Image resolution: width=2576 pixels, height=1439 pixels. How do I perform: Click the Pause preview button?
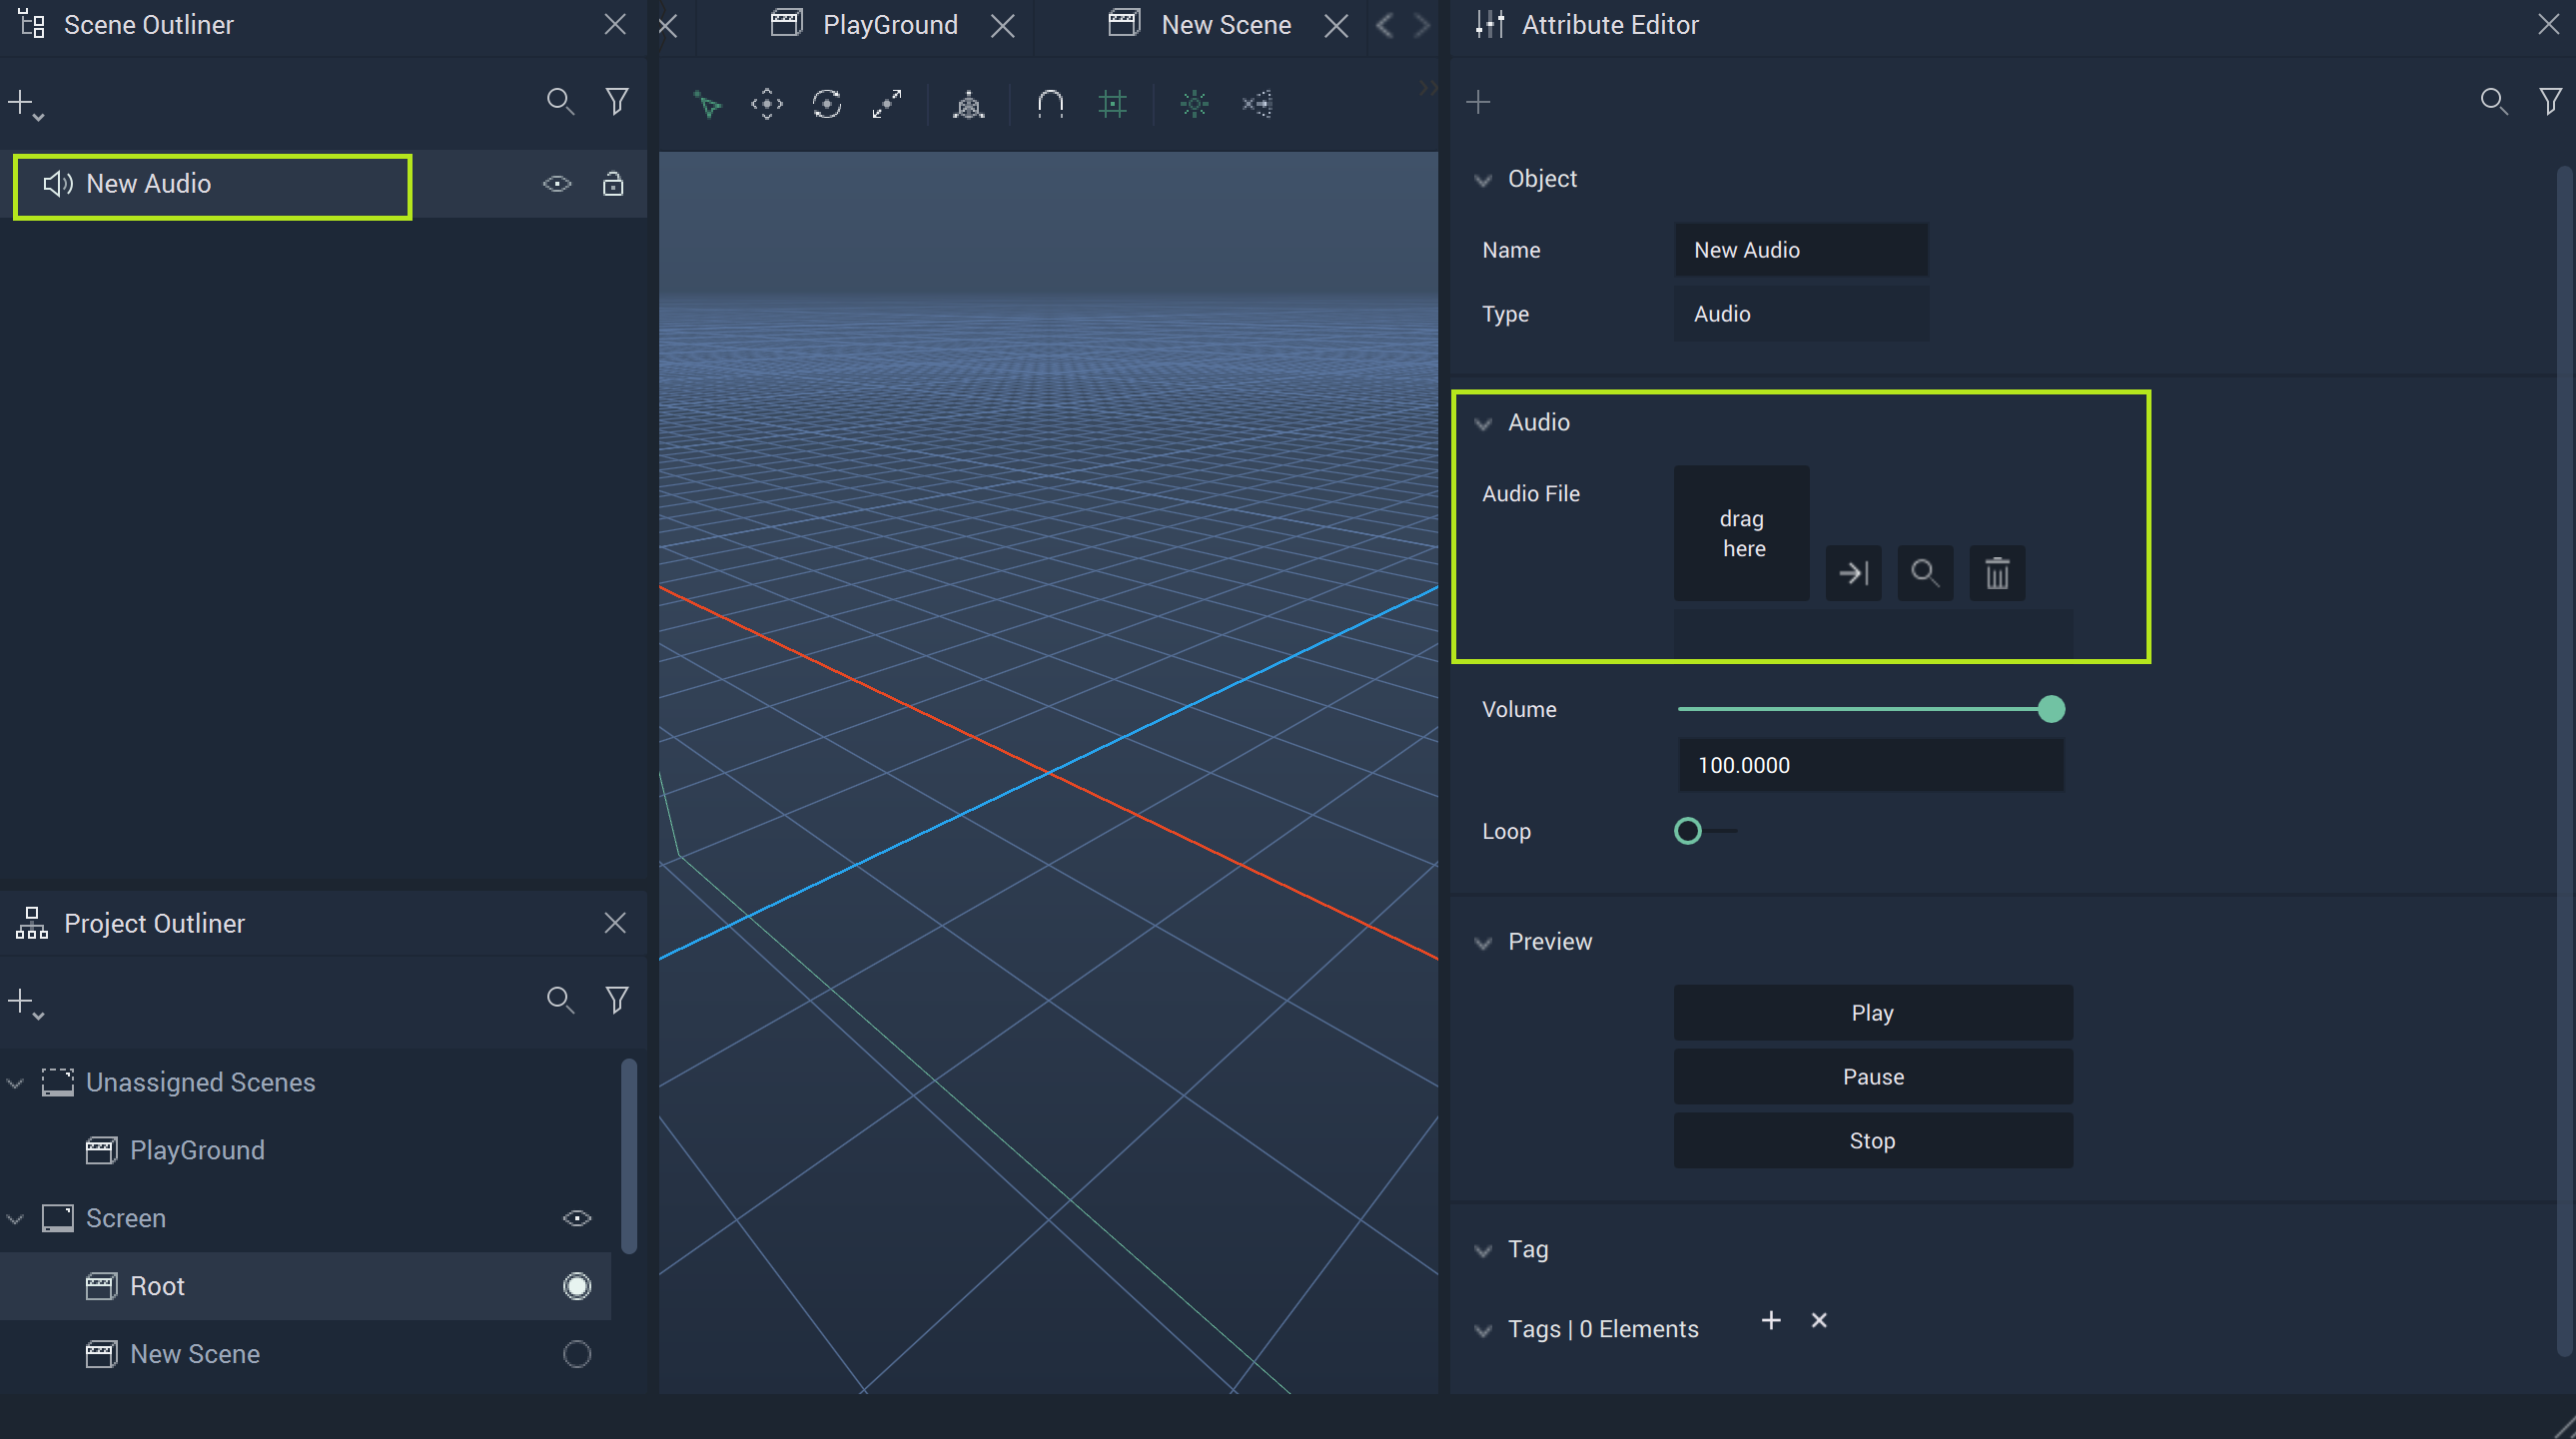click(1873, 1077)
